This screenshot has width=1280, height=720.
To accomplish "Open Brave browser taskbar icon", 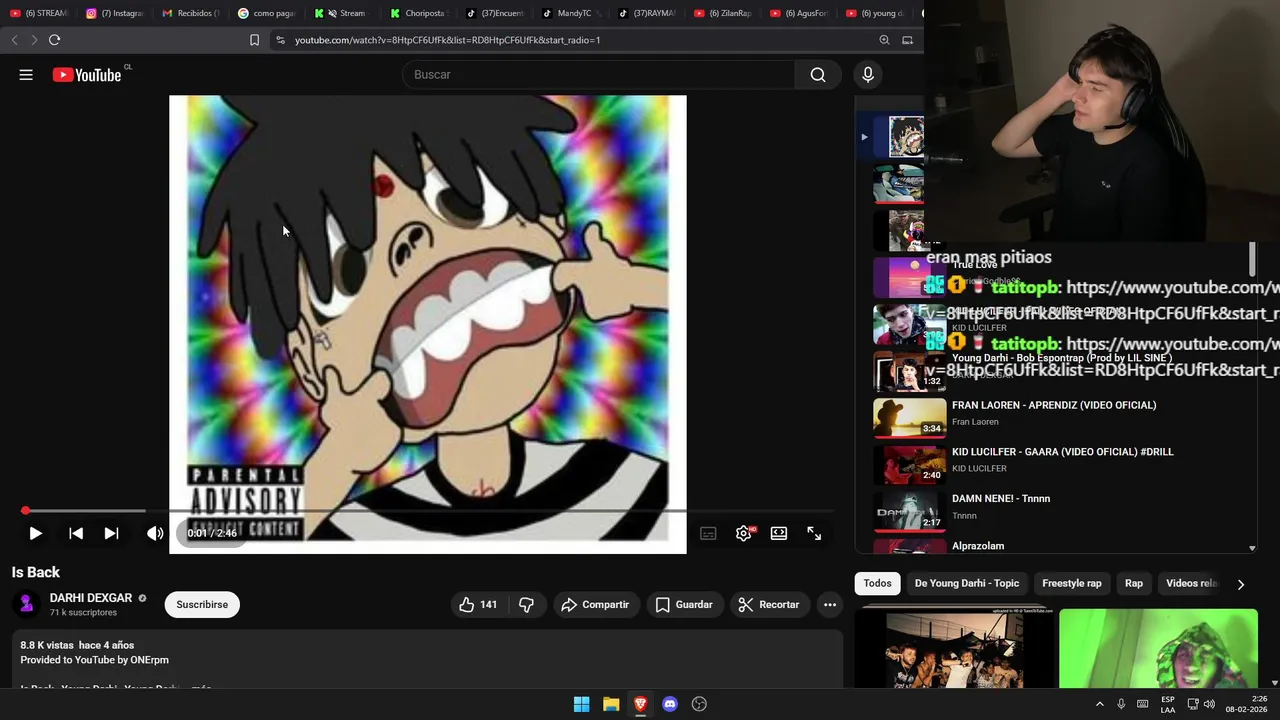I will (x=640, y=704).
